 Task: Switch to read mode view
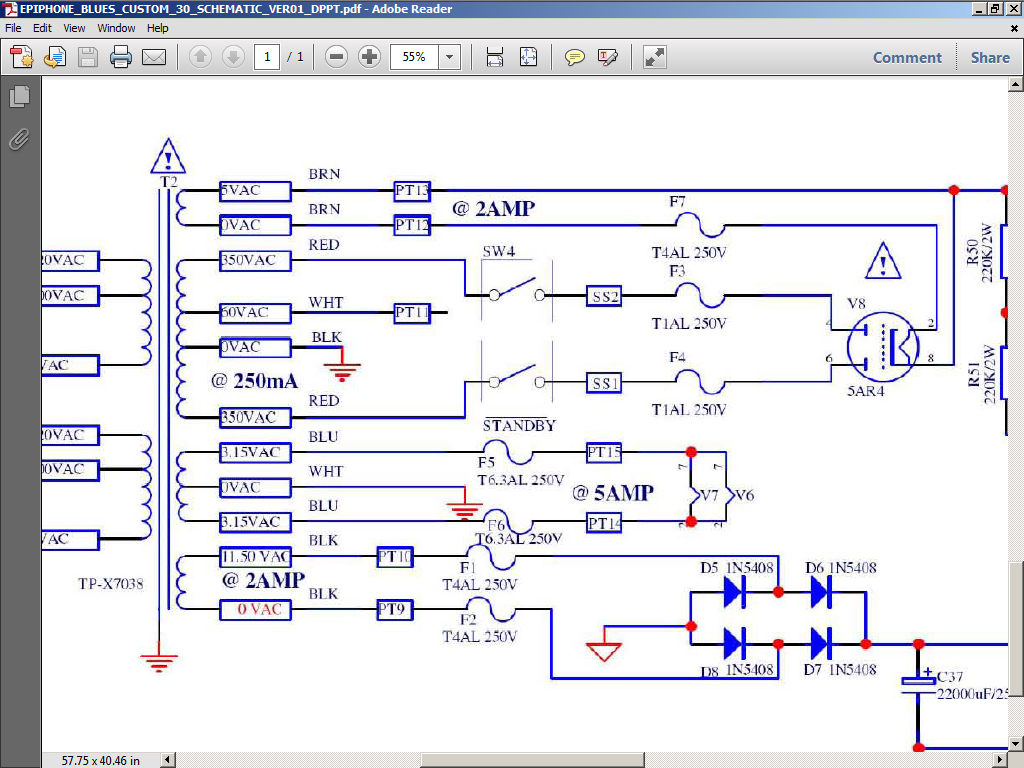[x=655, y=57]
